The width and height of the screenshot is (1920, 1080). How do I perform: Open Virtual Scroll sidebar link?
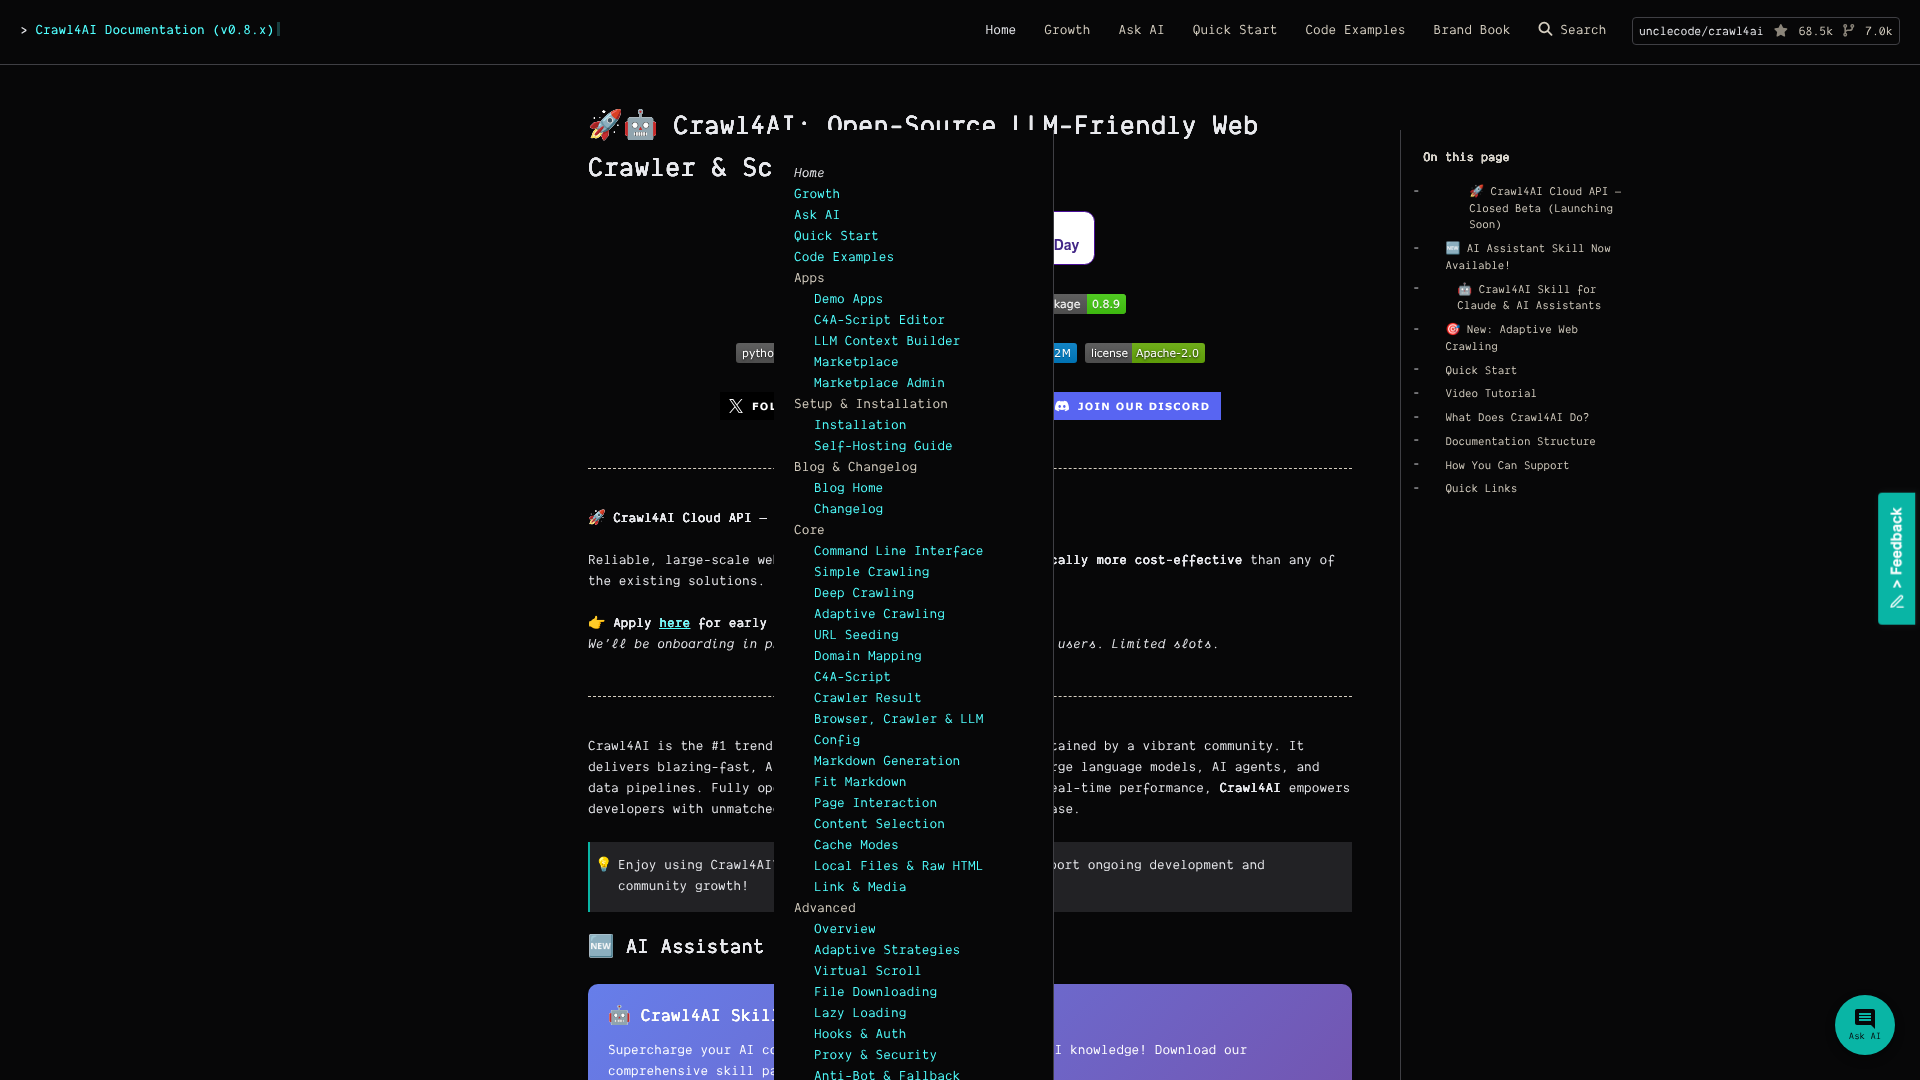(868, 971)
